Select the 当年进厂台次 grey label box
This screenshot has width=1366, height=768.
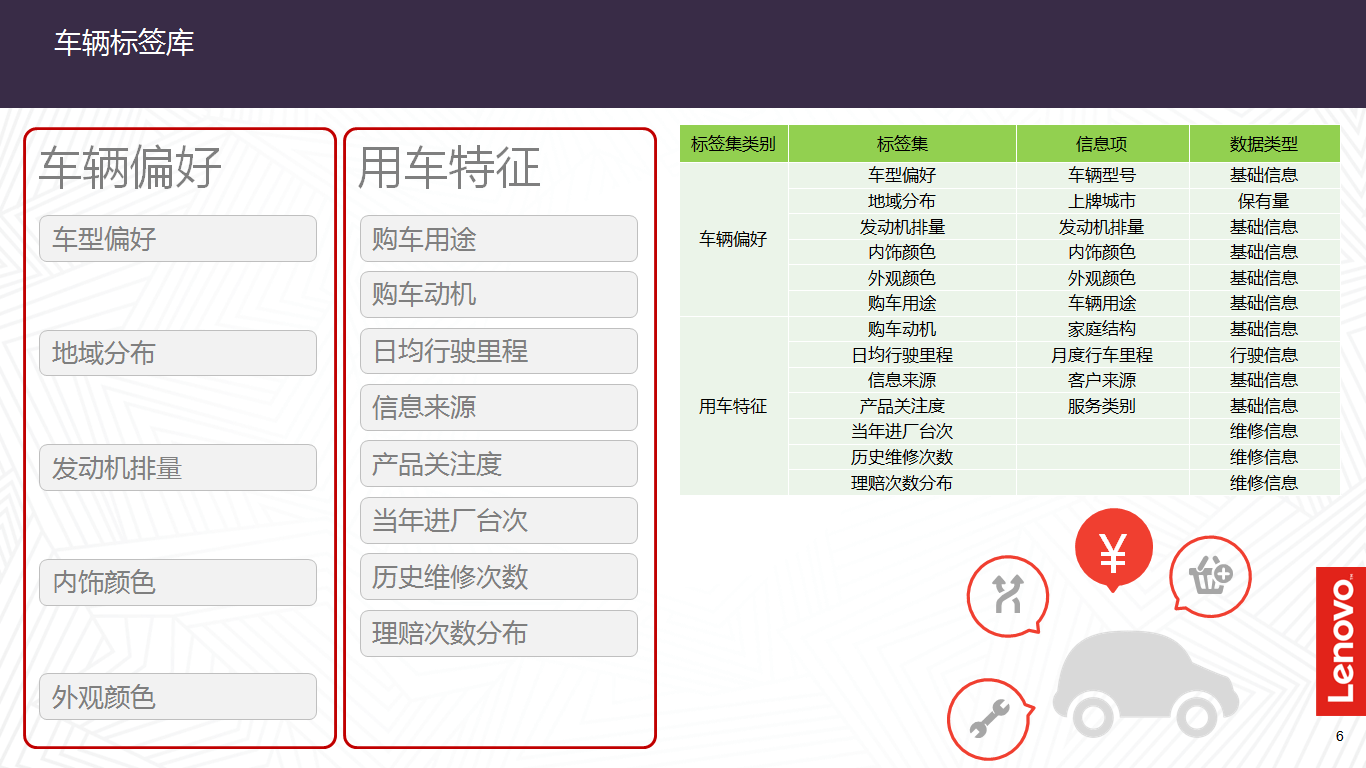499,520
